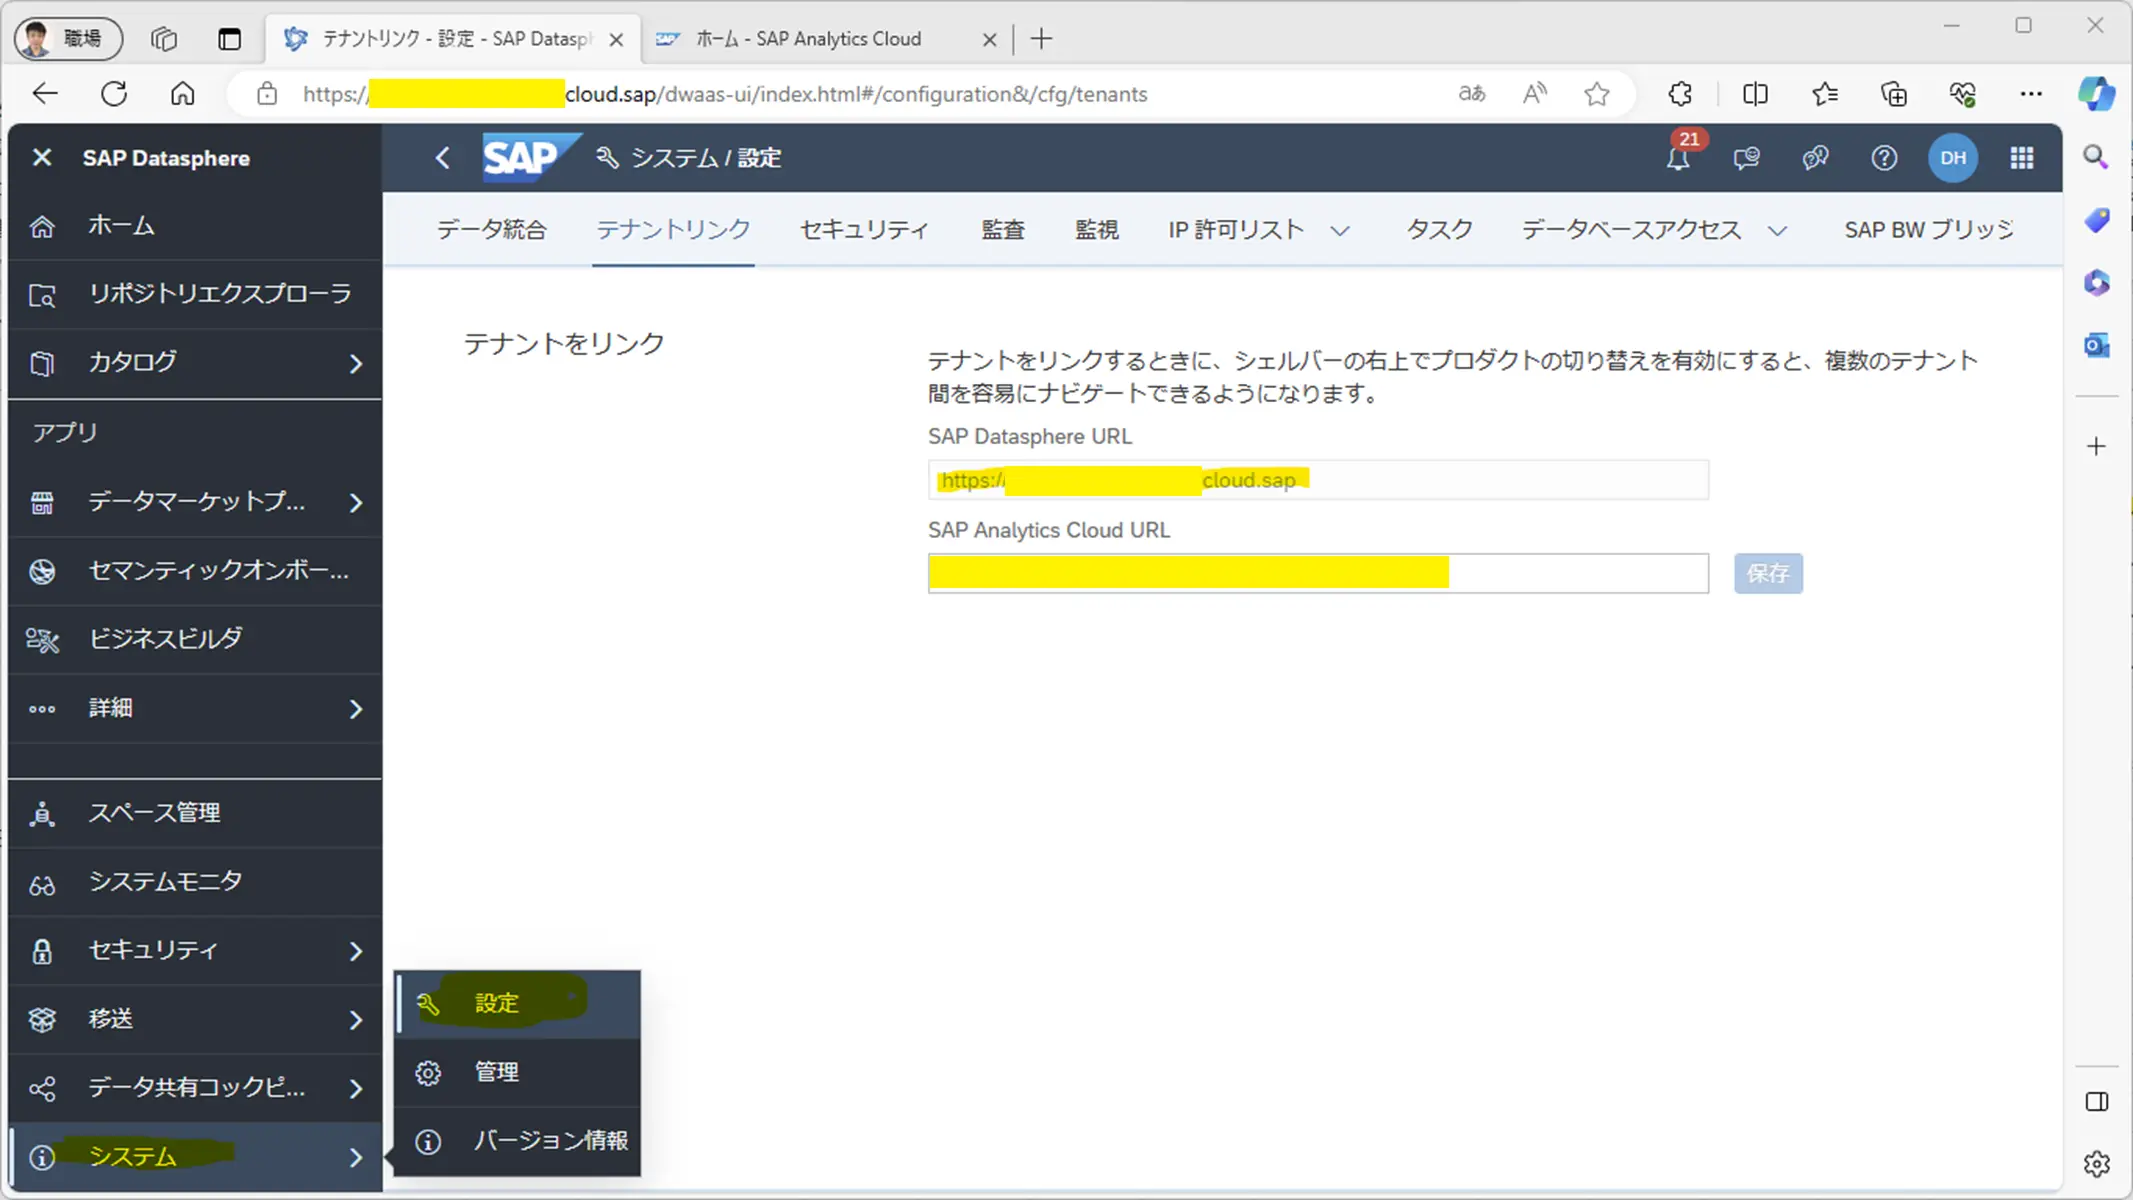
Task: Go to the browser home page
Action: [x=183, y=94]
